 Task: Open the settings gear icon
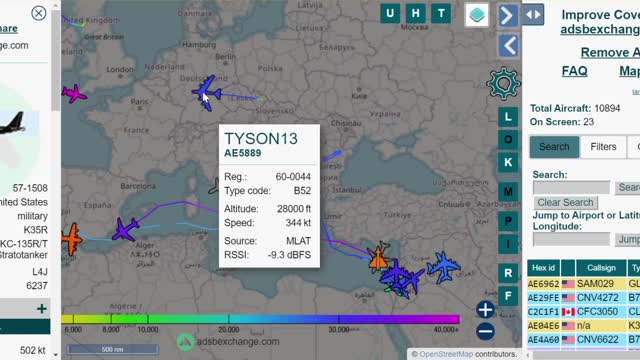(x=503, y=84)
